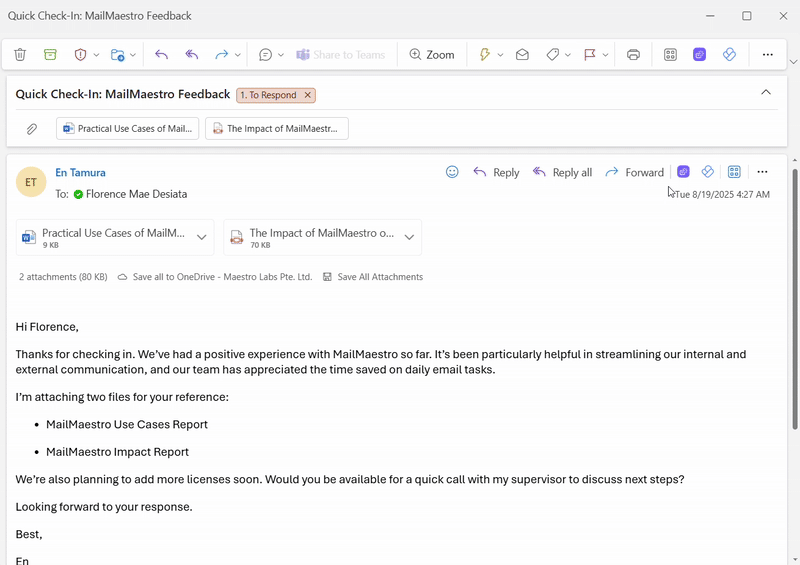Click the '1. To Respond' category label

point(268,95)
